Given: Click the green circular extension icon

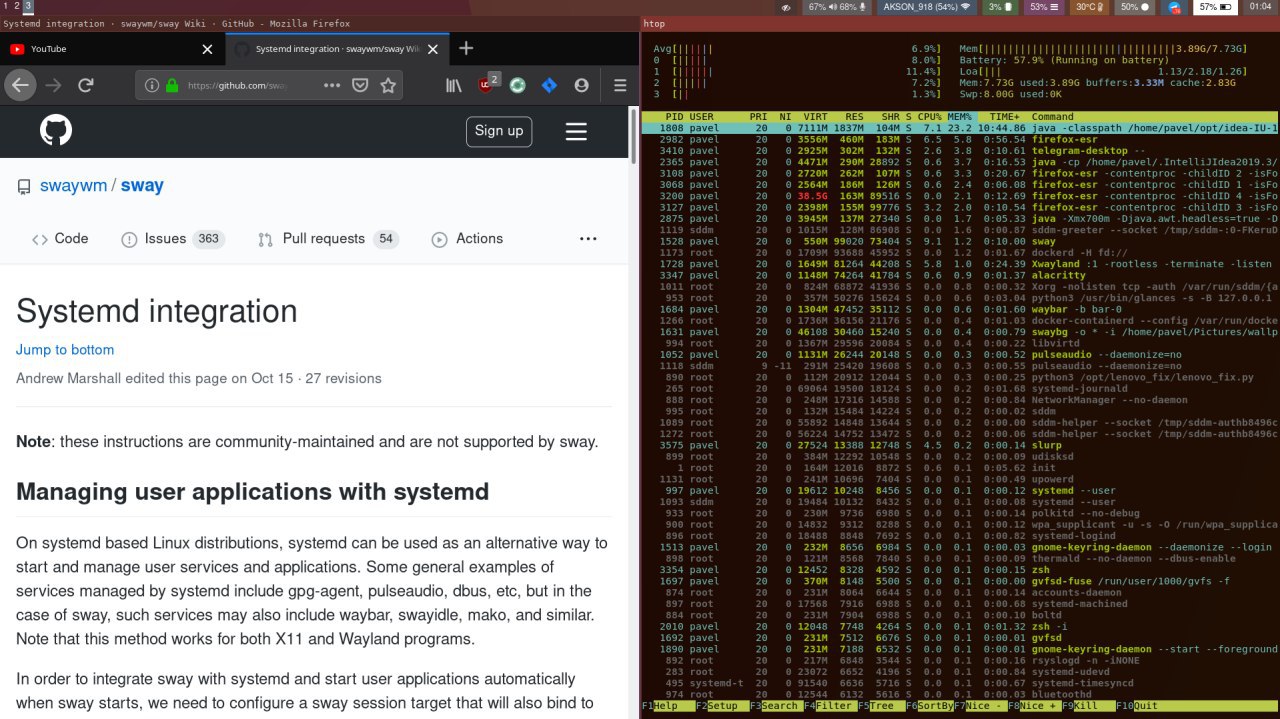Looking at the screenshot, I should pos(517,86).
